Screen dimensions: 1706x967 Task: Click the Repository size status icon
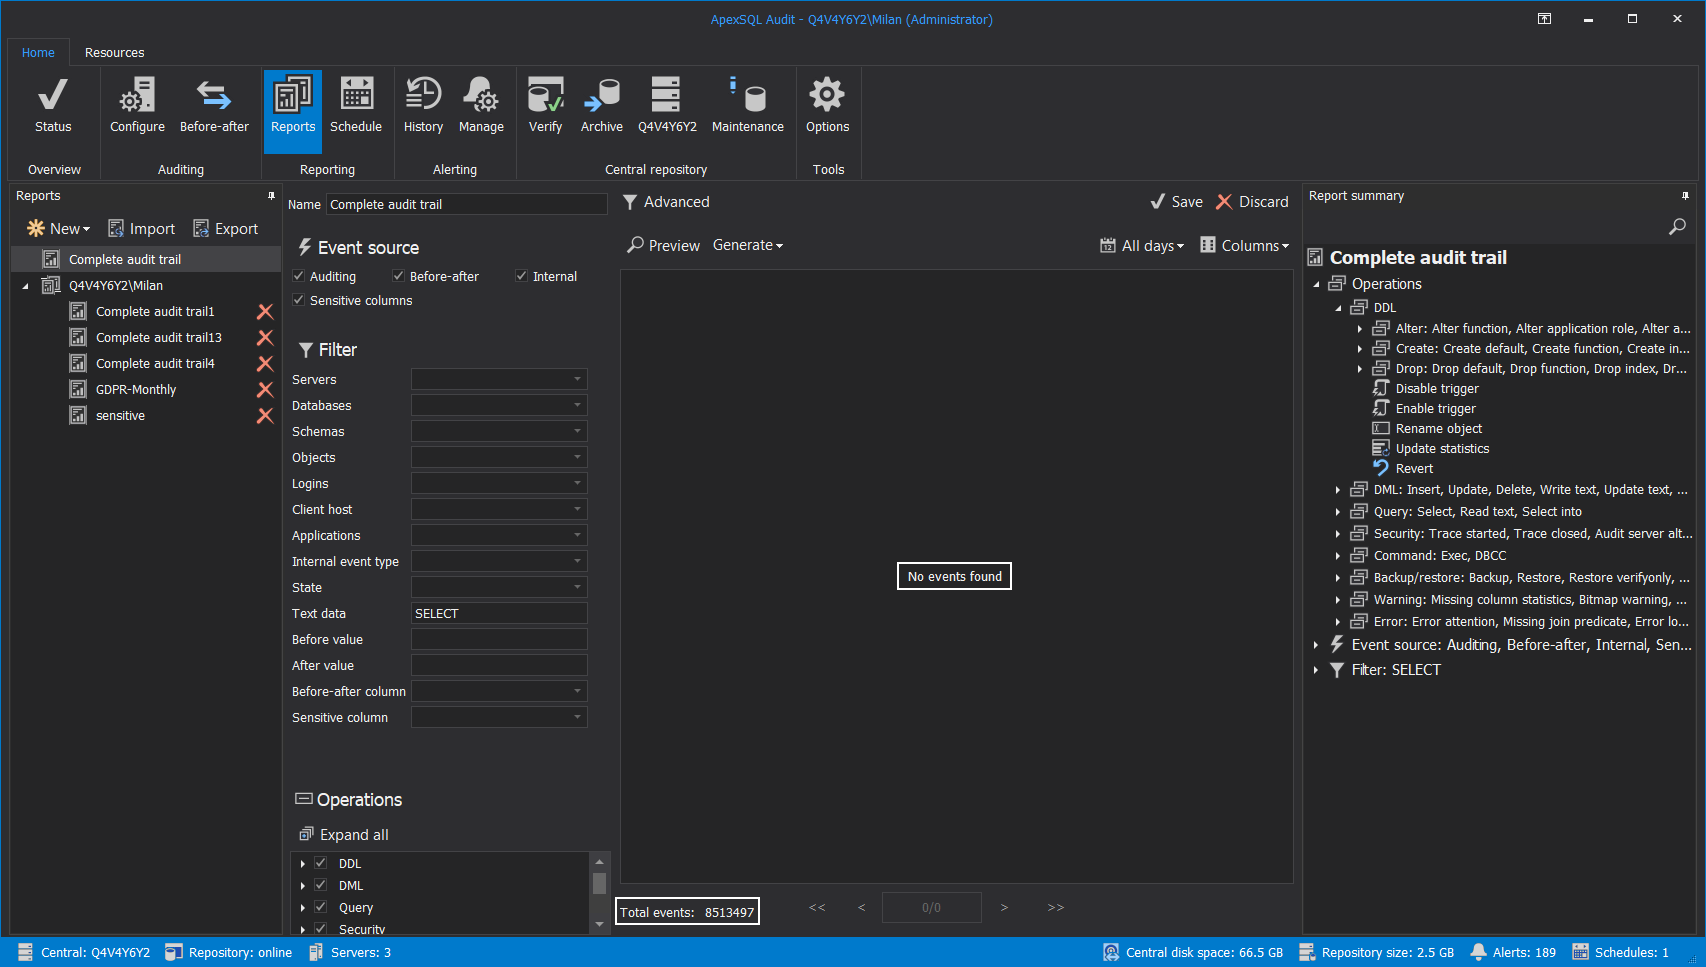[1306, 952]
